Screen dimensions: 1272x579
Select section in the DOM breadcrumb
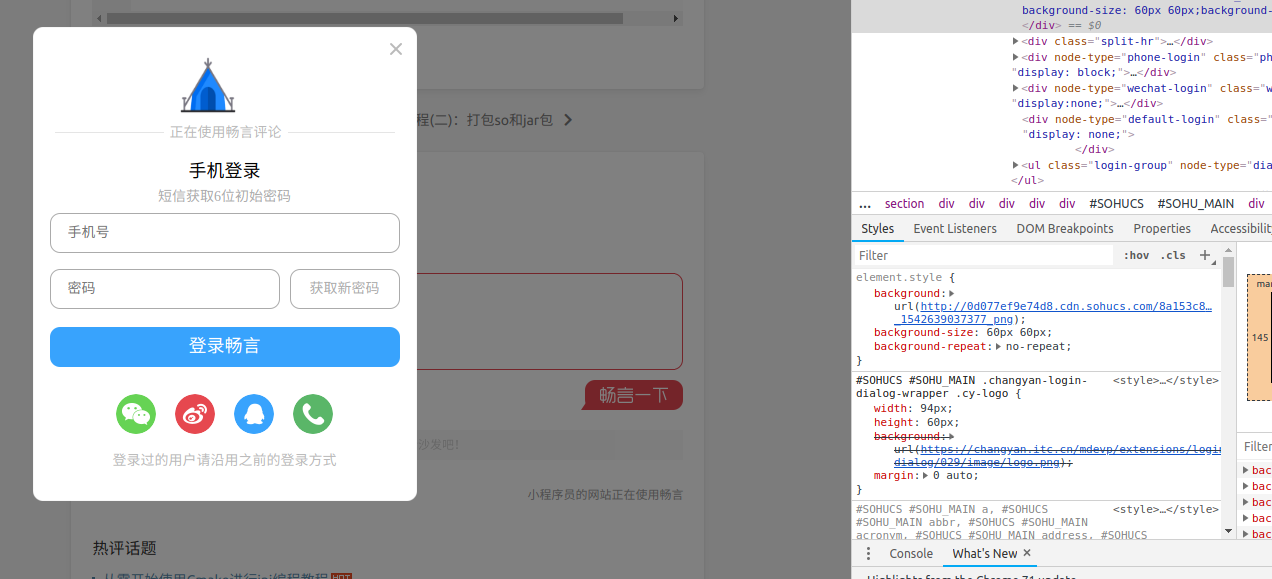(904, 203)
